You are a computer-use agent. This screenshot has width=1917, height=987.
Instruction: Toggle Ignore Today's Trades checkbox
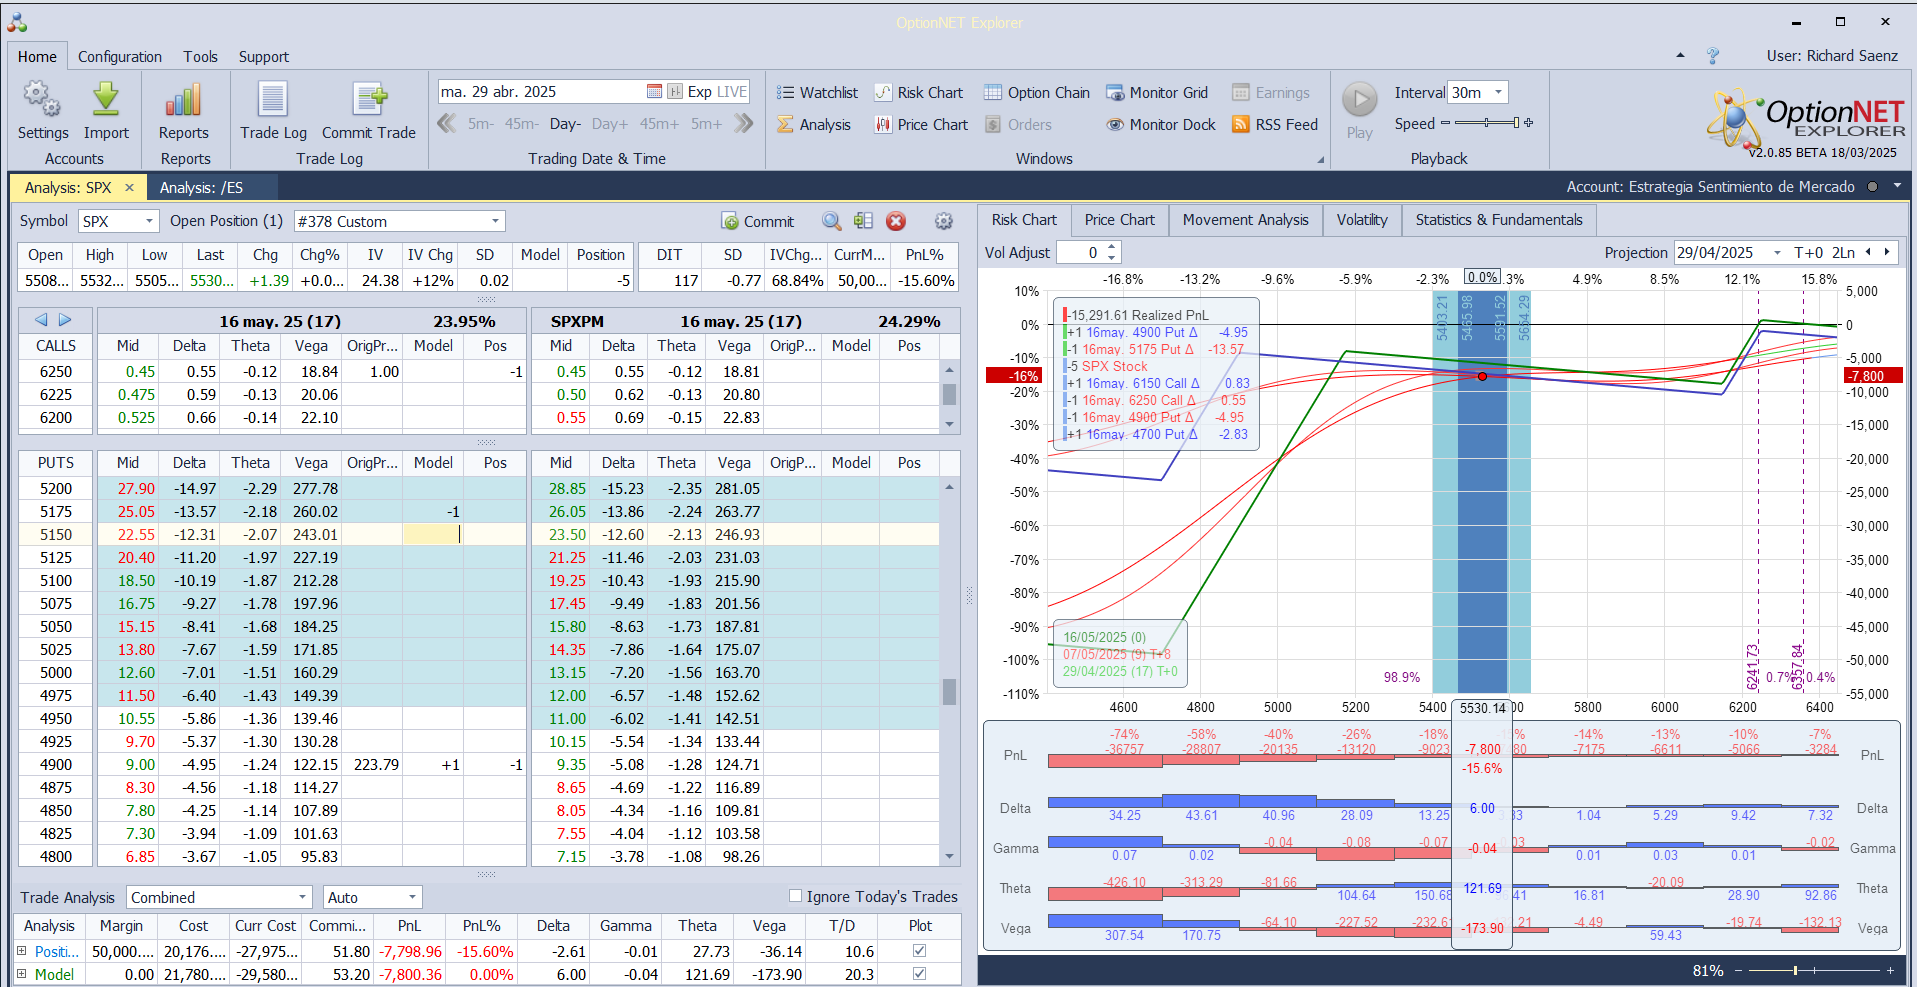[x=796, y=896]
